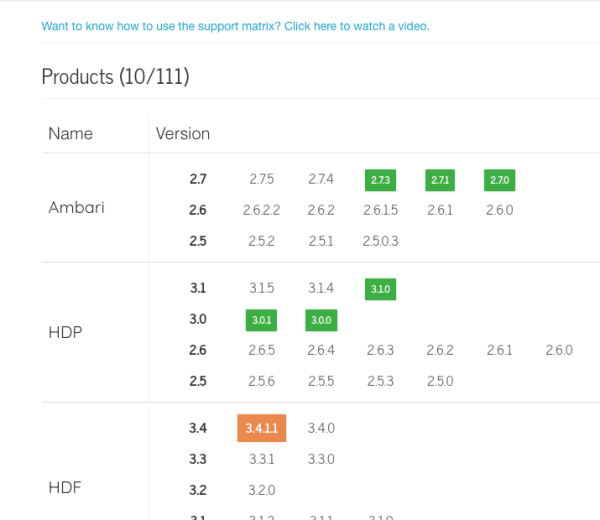Select HDP version 3.1.5
The image size is (600, 520).
pyautogui.click(x=261, y=289)
